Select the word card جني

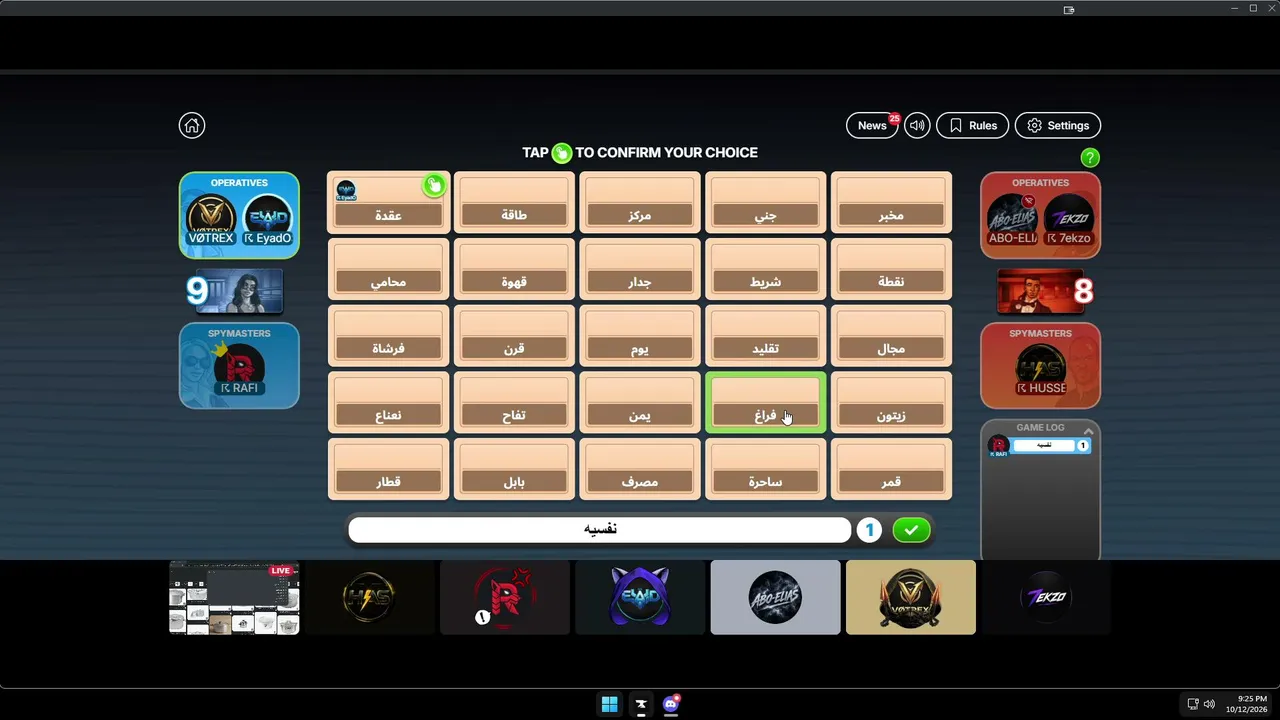pyautogui.click(x=765, y=202)
